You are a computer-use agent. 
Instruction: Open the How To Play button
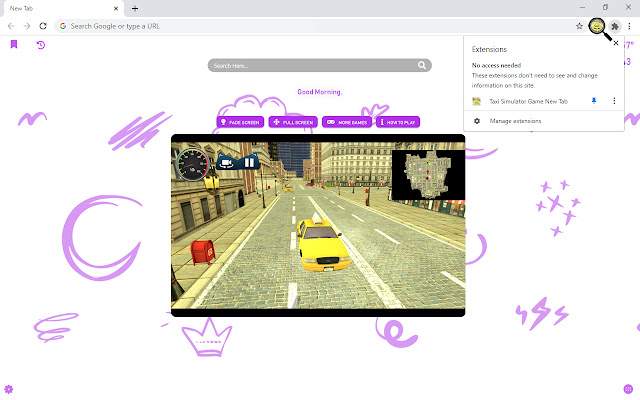pos(398,122)
